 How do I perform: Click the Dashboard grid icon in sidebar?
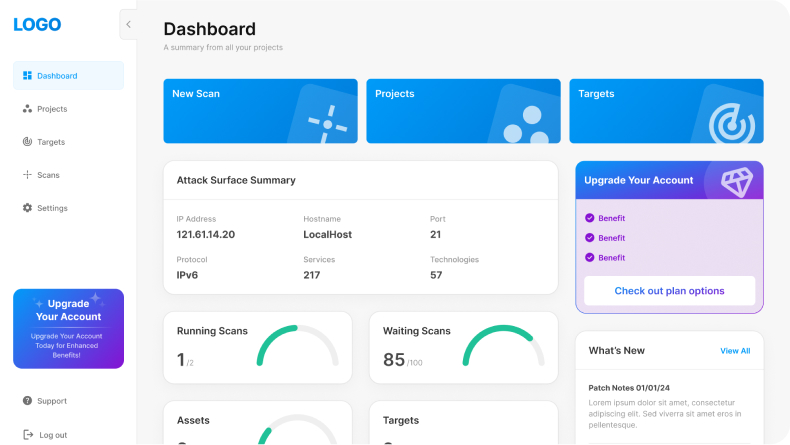(x=27, y=76)
